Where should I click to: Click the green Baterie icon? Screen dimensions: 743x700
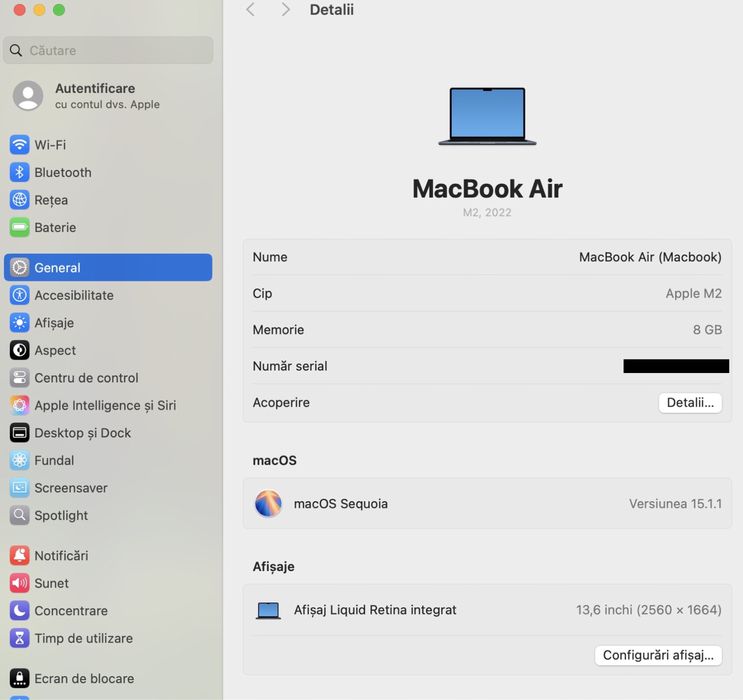19,227
